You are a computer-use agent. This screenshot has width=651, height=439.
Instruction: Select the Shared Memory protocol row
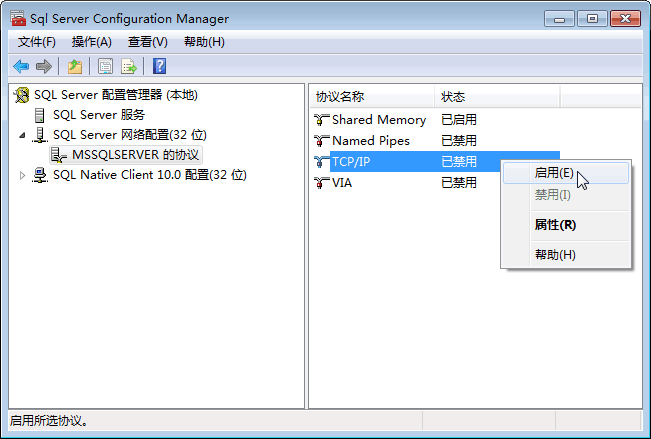tap(435, 120)
